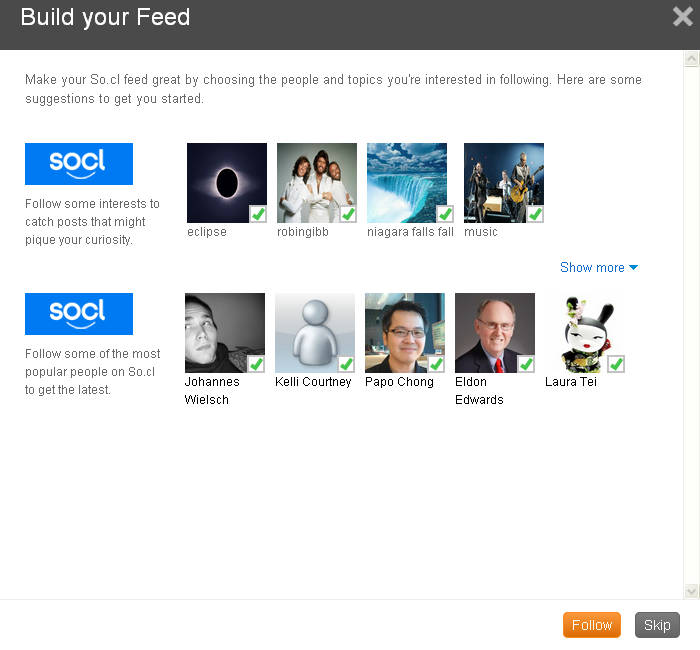Click Laura Tei's cartoon avatar

(x=580, y=332)
